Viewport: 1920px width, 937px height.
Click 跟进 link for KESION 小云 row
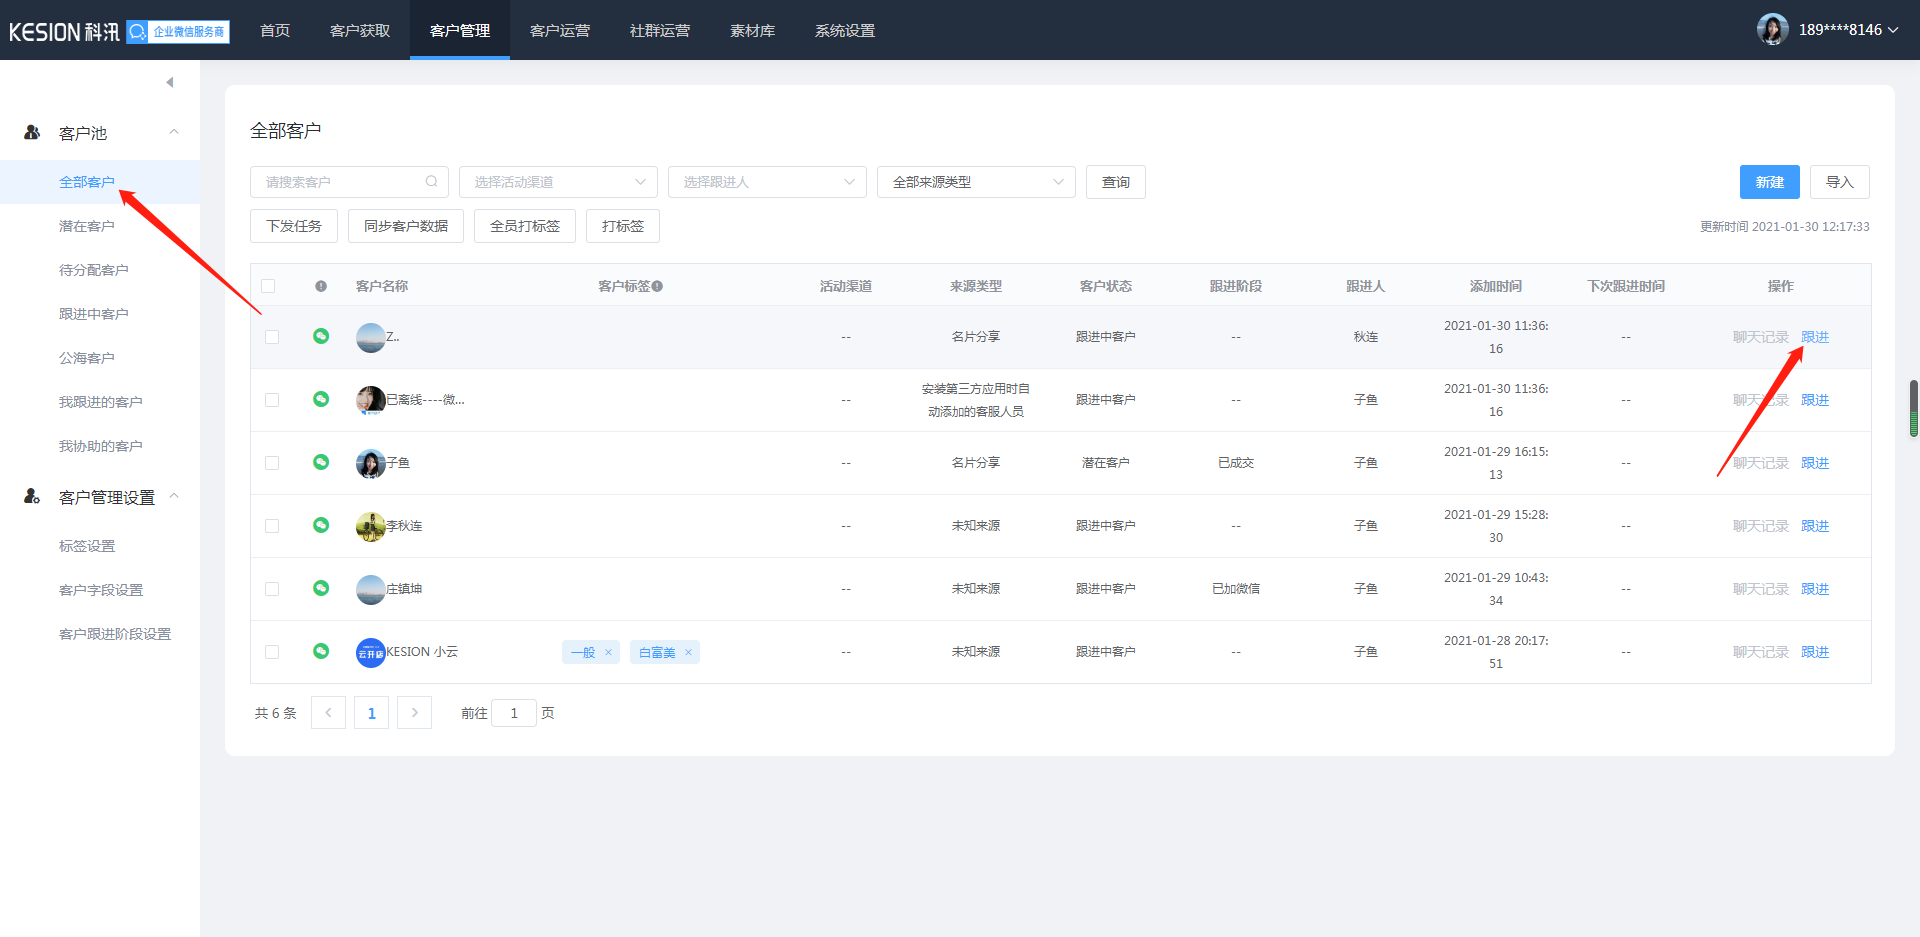pos(1814,652)
